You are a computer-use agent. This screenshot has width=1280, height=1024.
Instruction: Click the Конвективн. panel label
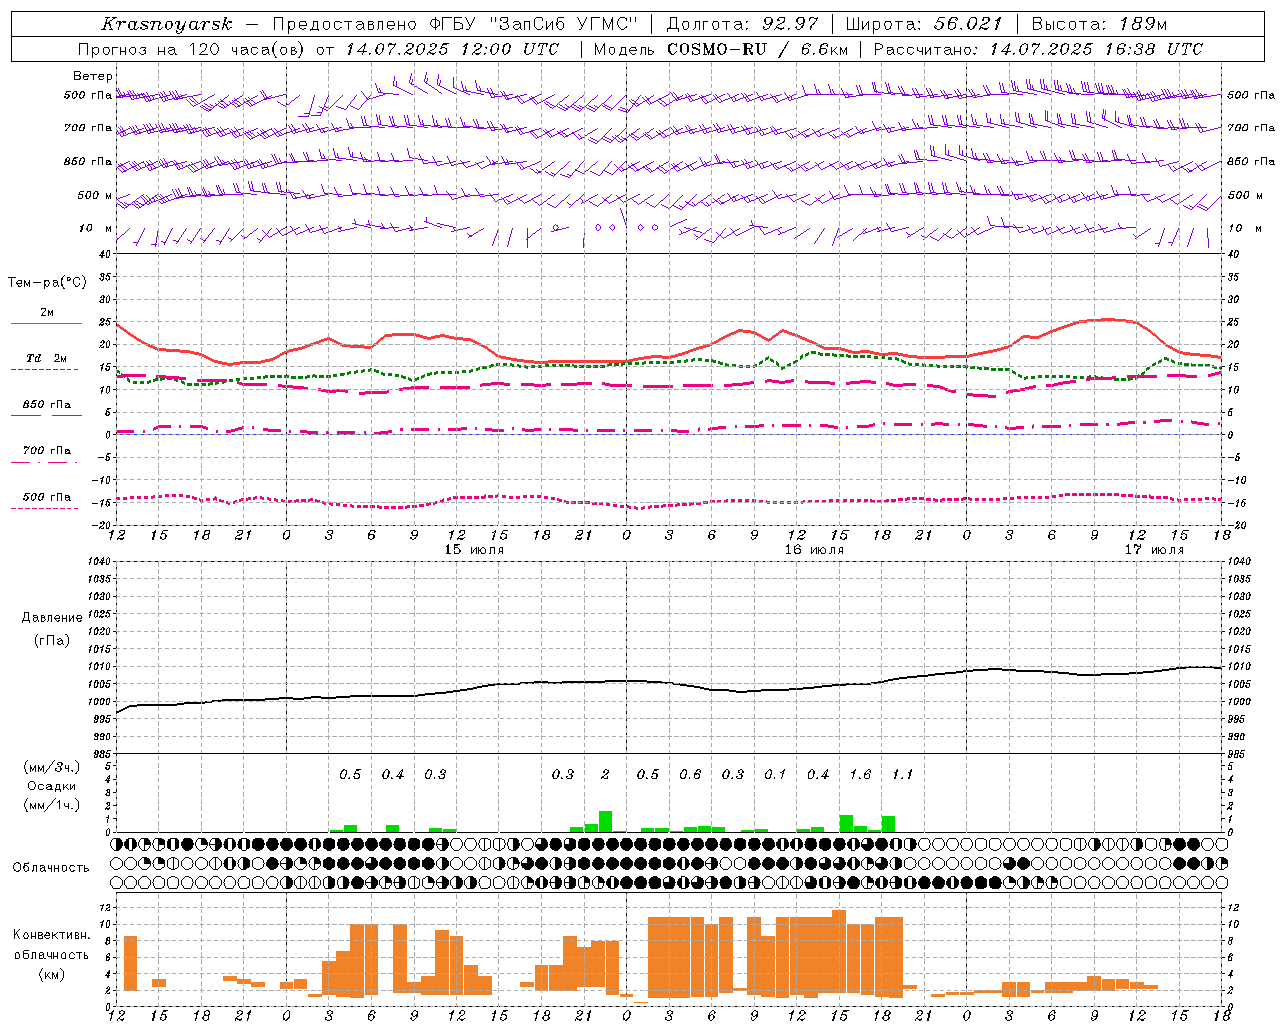click(x=52, y=935)
